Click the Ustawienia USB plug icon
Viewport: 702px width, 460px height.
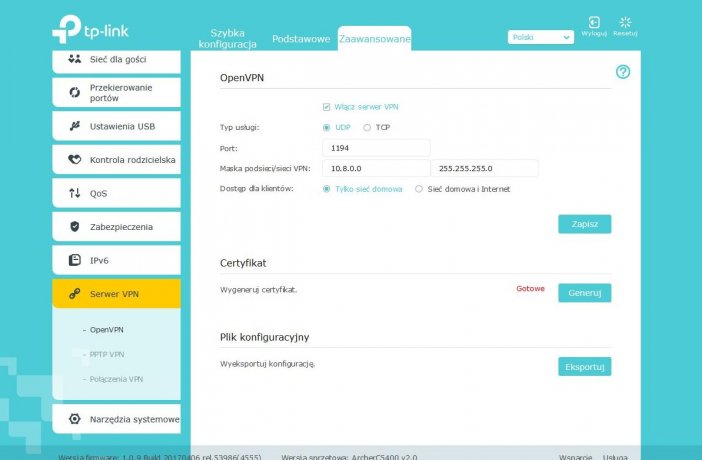click(74, 126)
